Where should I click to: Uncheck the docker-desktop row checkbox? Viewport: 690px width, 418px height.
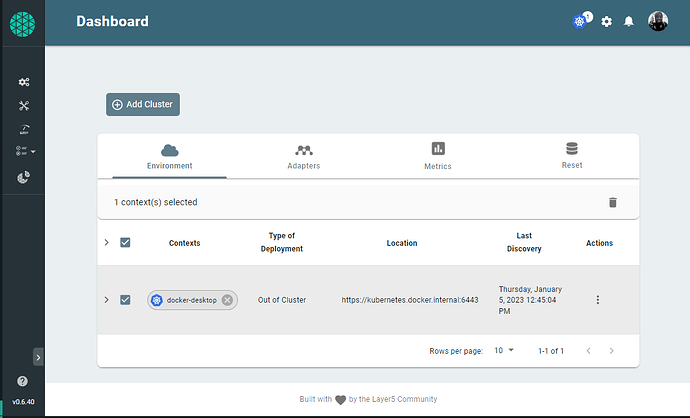click(x=125, y=300)
